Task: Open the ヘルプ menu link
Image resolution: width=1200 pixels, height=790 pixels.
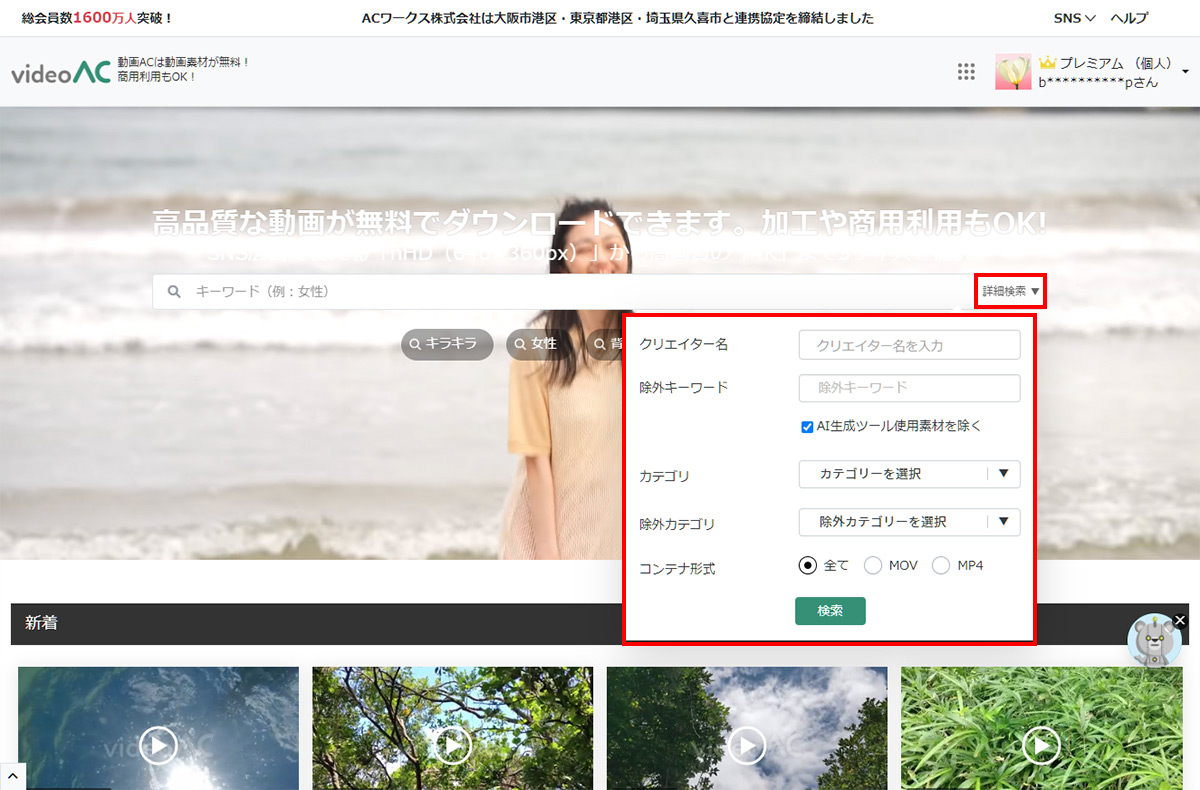Action: point(1129,18)
